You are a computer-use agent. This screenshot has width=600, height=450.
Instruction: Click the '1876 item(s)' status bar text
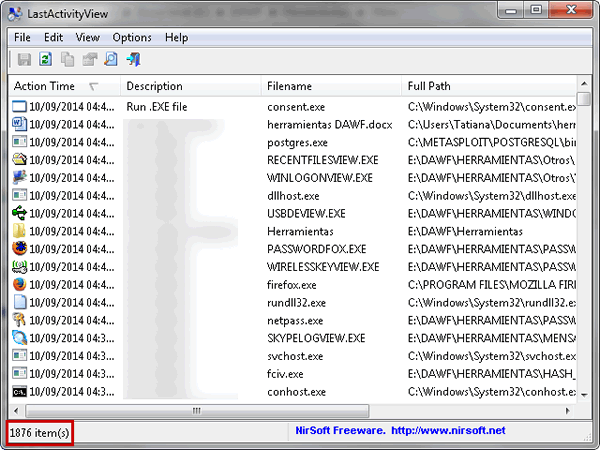[39, 433]
